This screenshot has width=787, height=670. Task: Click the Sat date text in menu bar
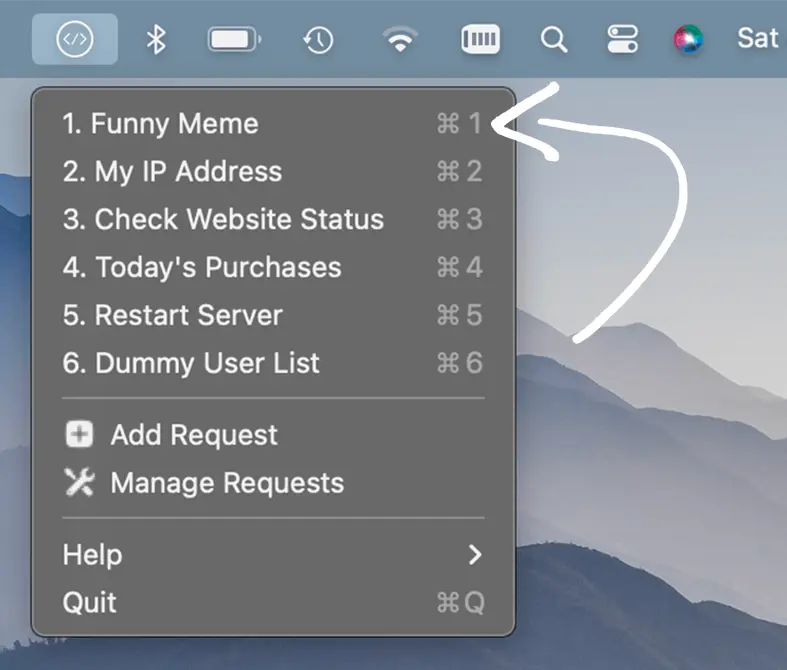(757, 38)
